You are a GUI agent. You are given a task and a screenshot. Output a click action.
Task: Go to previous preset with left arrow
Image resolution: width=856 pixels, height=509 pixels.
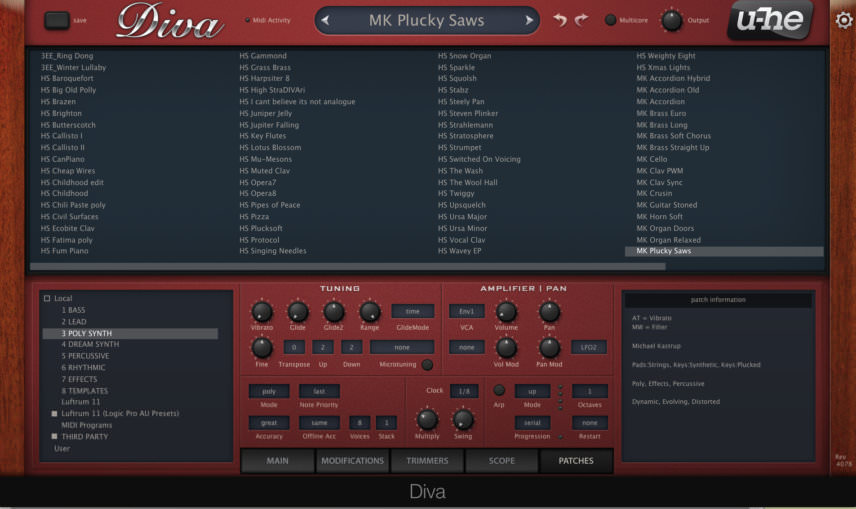coord(325,21)
